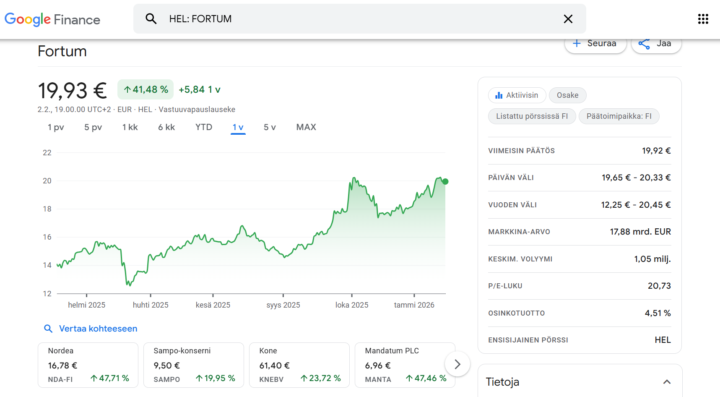Show next comparison stocks with arrow
The width and height of the screenshot is (720, 397).
click(x=457, y=364)
